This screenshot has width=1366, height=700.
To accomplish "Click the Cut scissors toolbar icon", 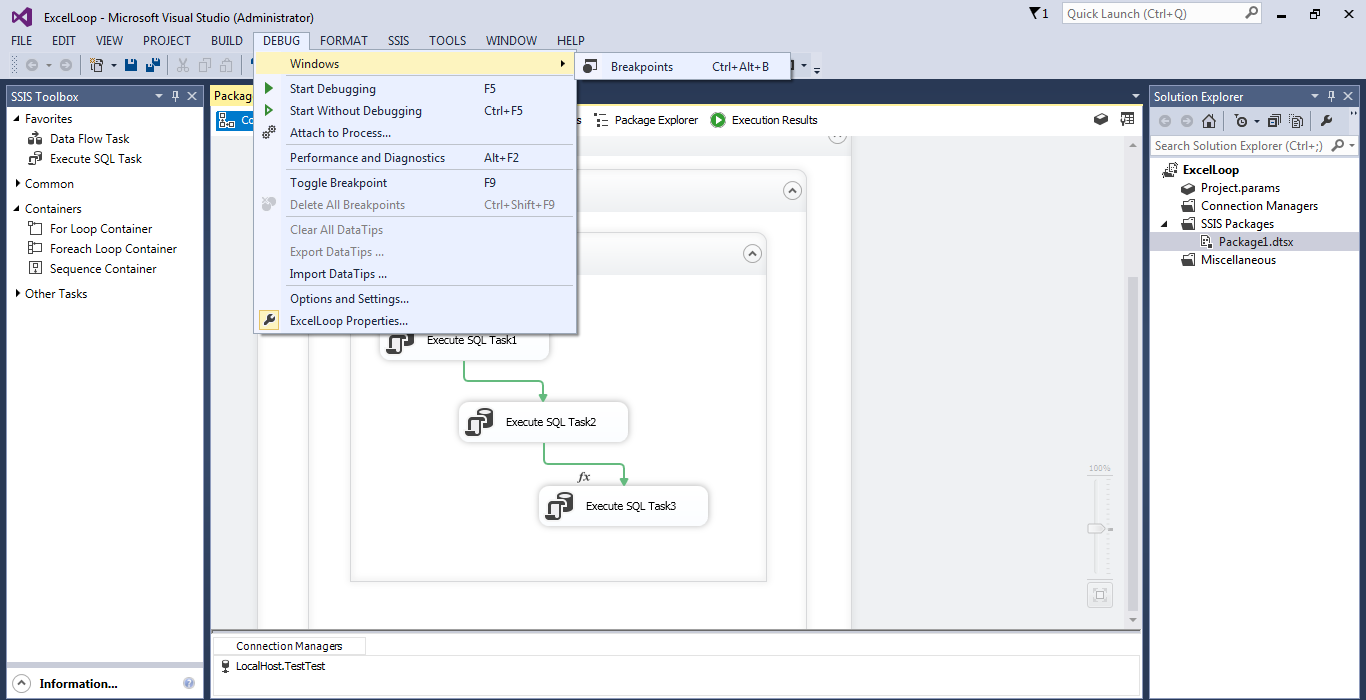I will point(182,65).
